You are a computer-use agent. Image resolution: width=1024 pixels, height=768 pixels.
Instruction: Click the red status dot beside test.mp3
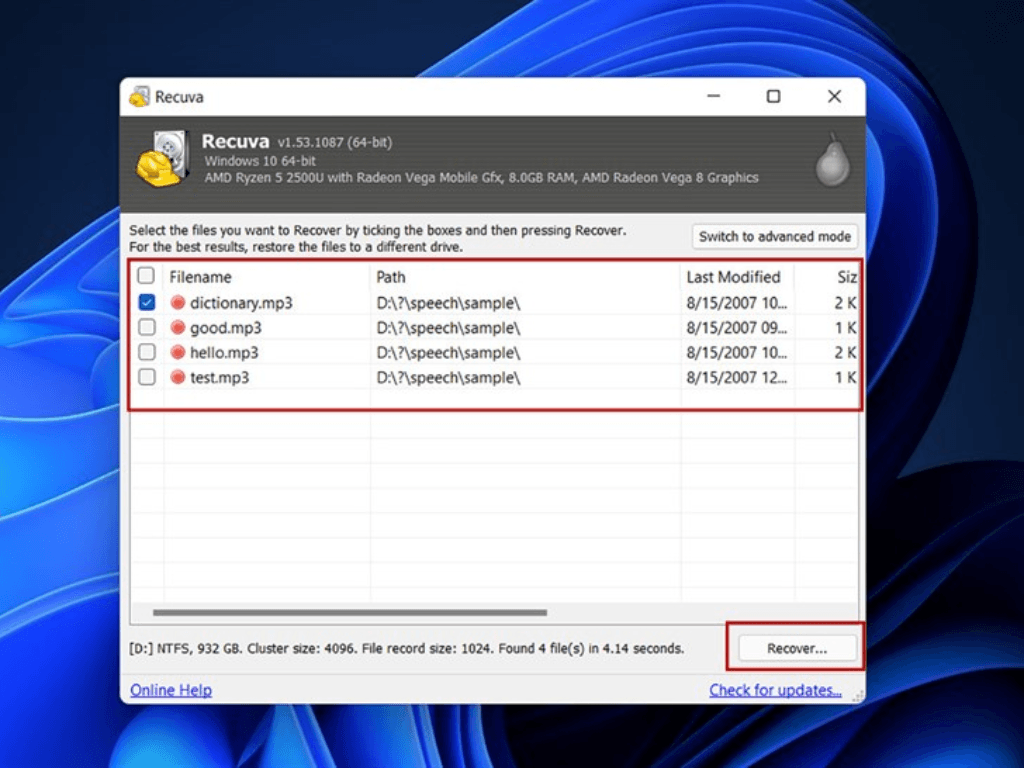click(178, 378)
